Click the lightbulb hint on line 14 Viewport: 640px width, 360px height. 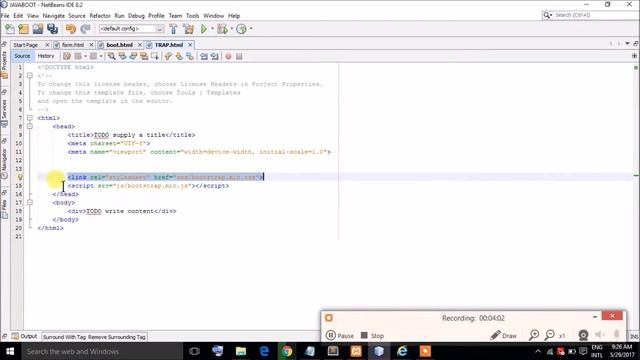[x=19, y=177]
